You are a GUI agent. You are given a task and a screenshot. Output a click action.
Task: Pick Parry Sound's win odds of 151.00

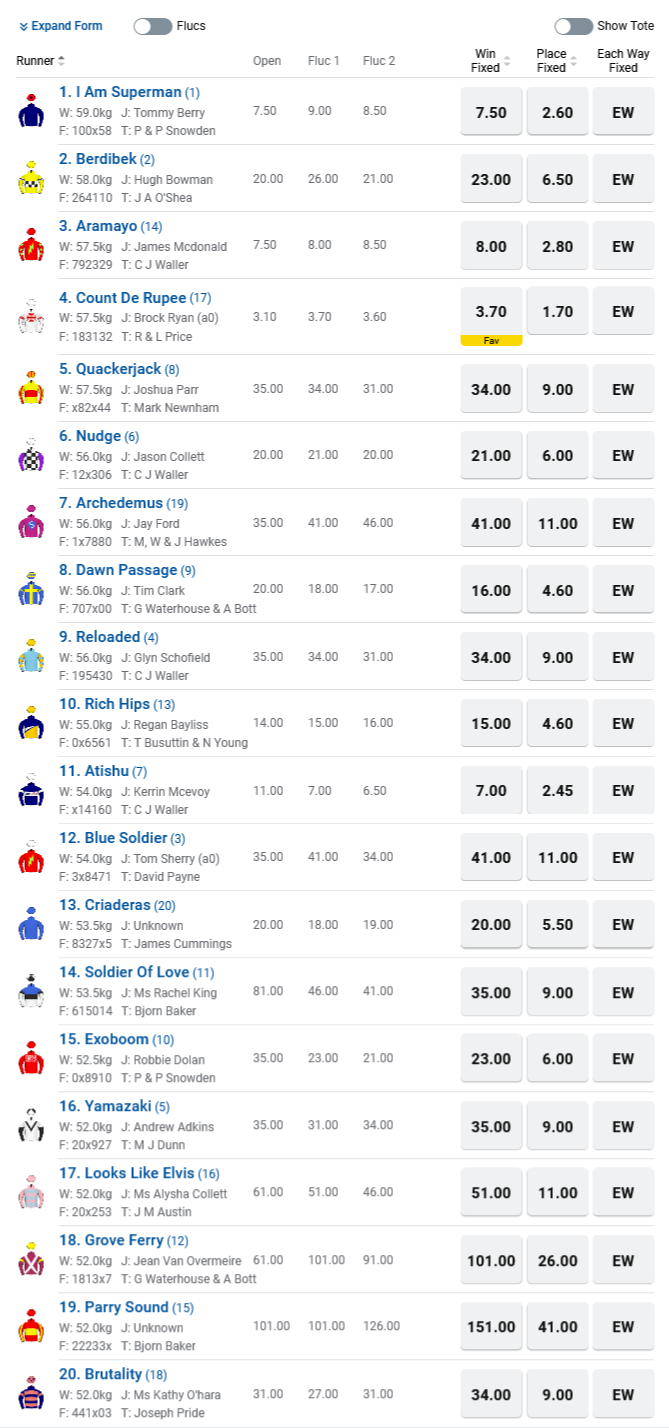[x=491, y=1326]
